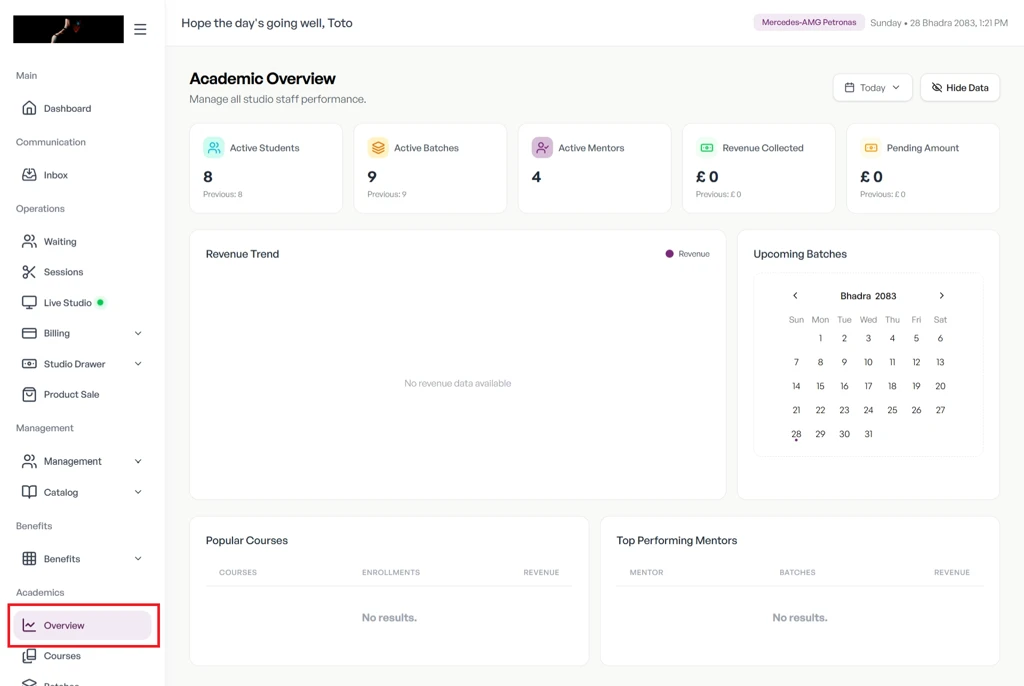Click the Overview chart icon

click(x=29, y=625)
